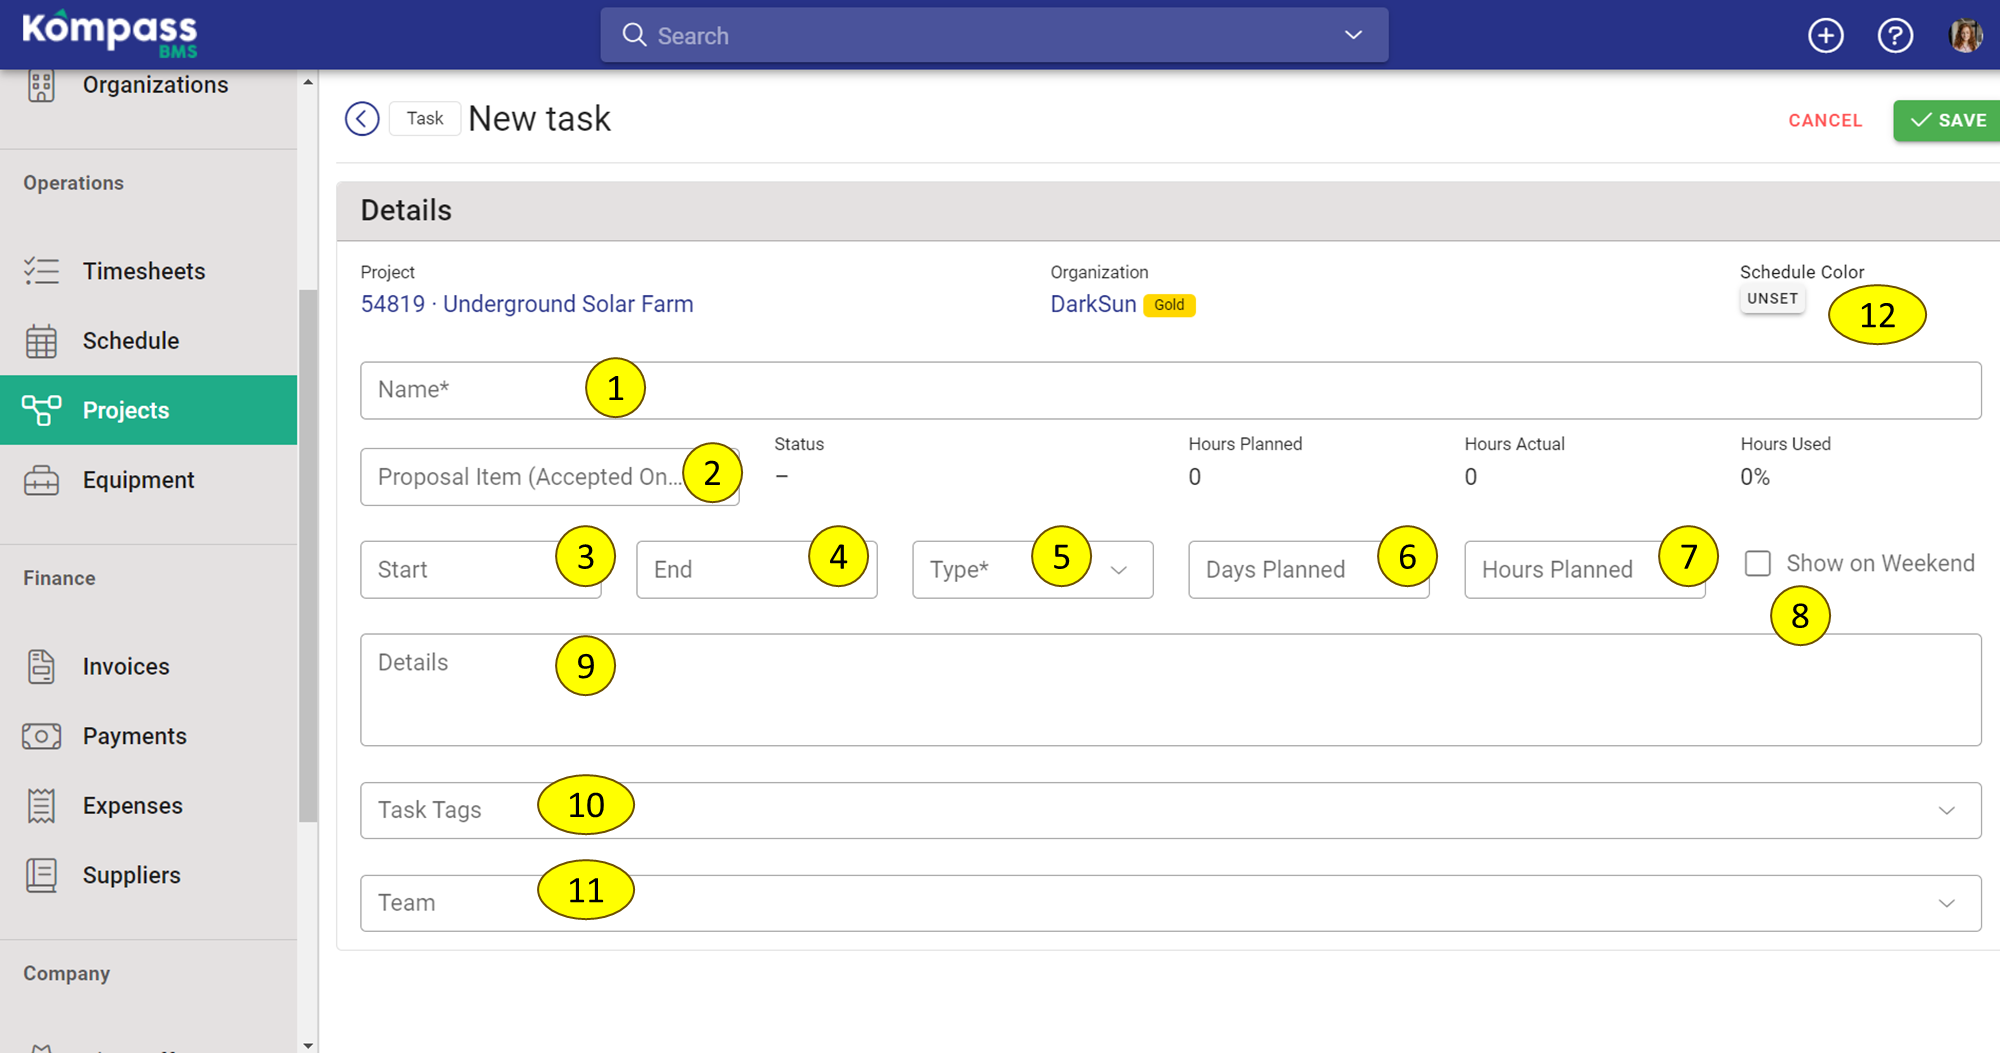
Task: Select the Equipment icon
Action: (41, 479)
